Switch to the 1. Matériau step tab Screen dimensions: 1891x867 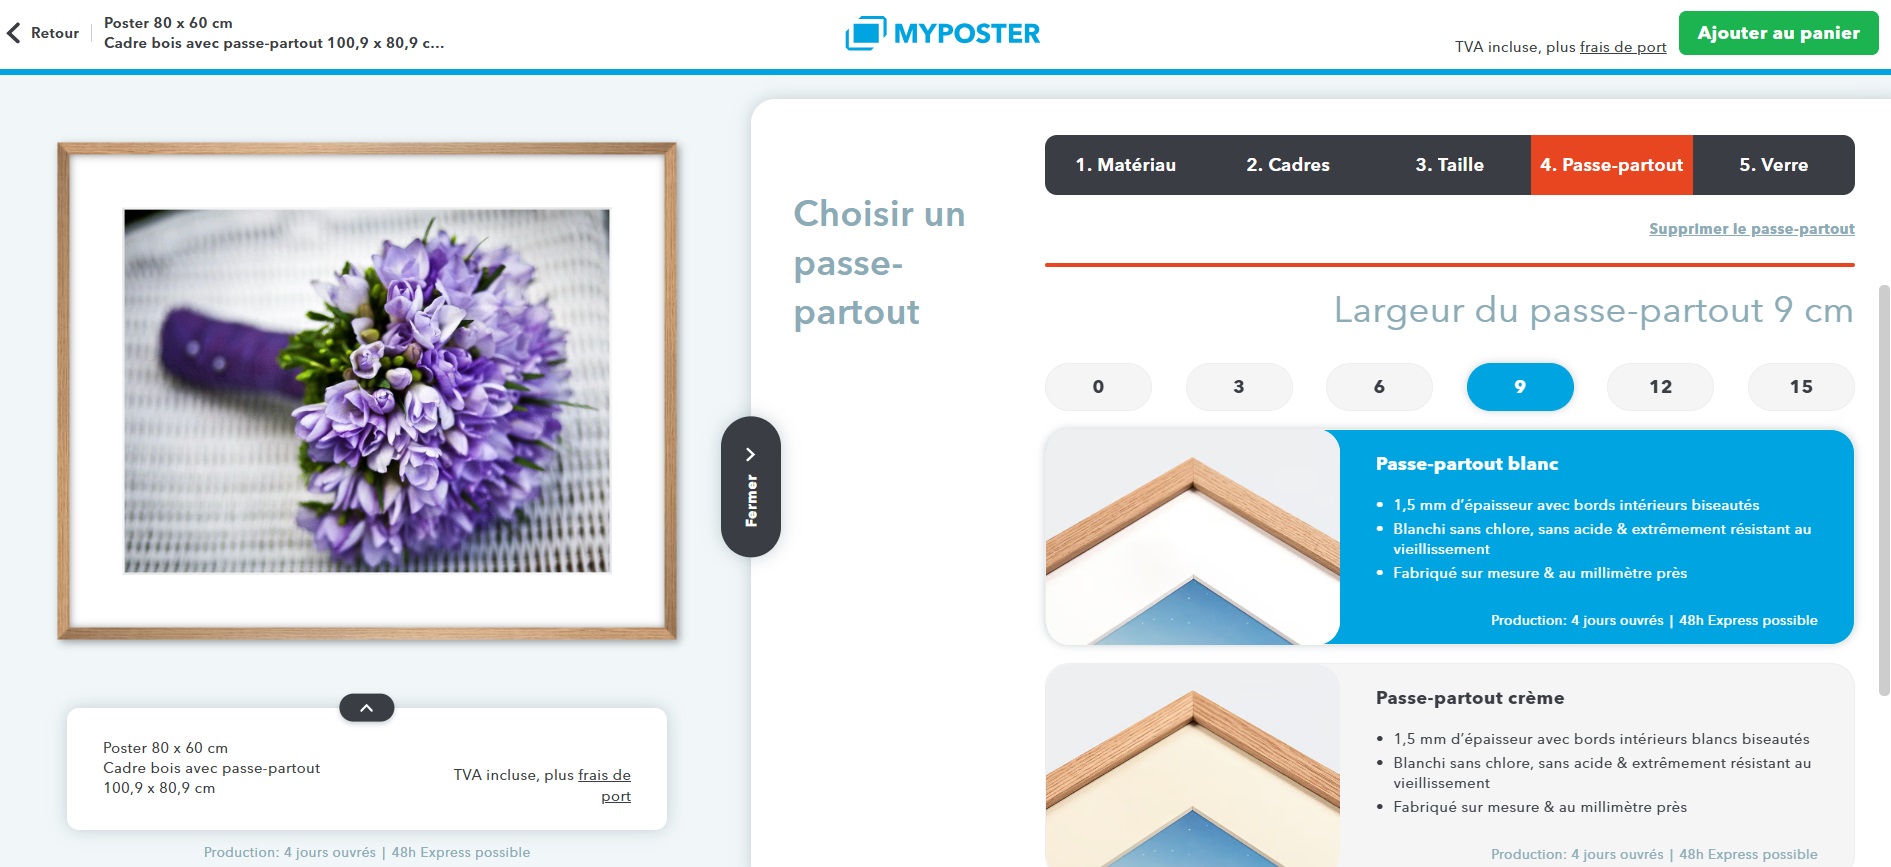pyautogui.click(x=1126, y=165)
